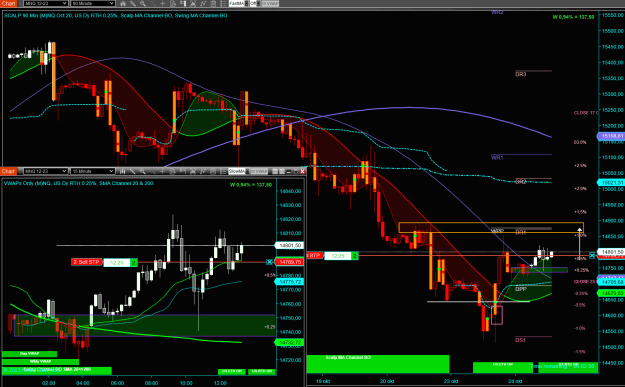Cancel STP order with X in 90 Minute chart
This screenshot has height=387, width=625.
click(x=592, y=255)
